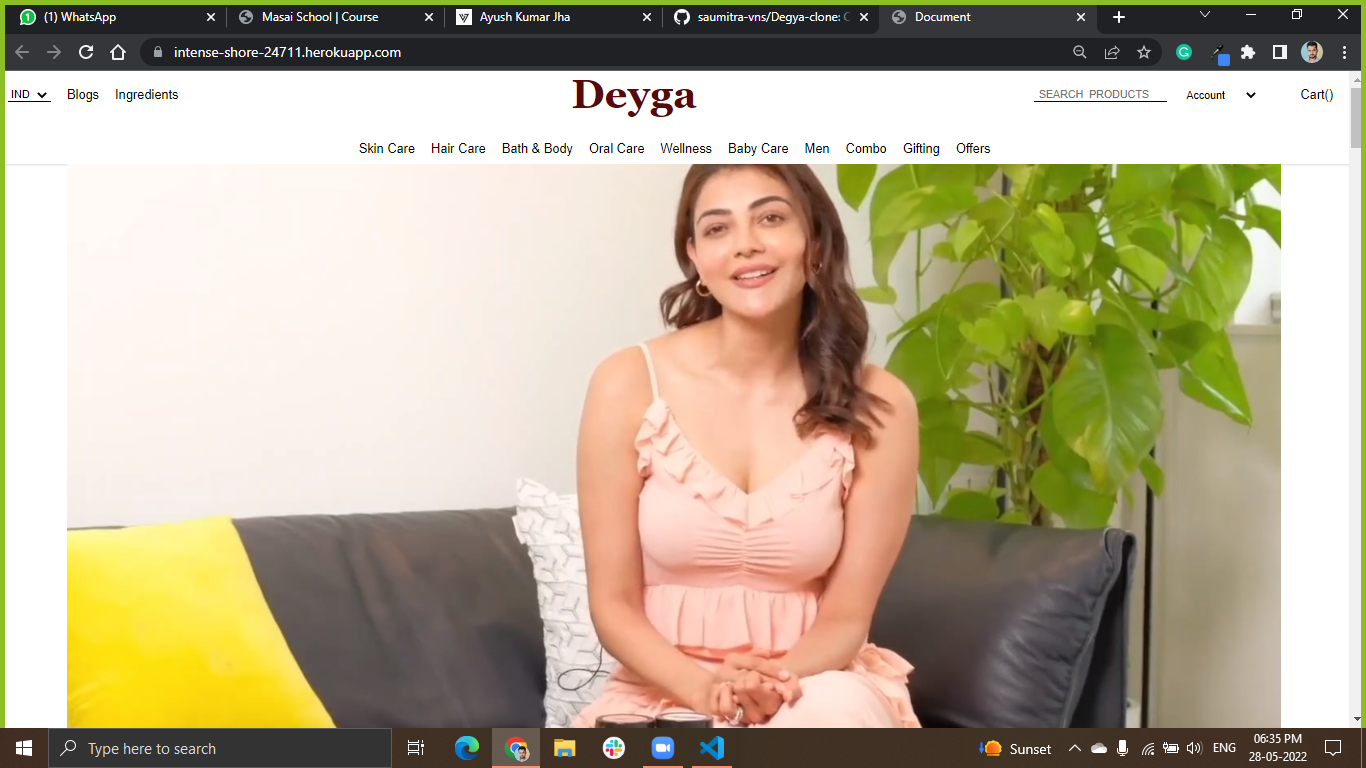Click the address bar URL
Viewport: 1366px width, 768px height.
[287, 52]
